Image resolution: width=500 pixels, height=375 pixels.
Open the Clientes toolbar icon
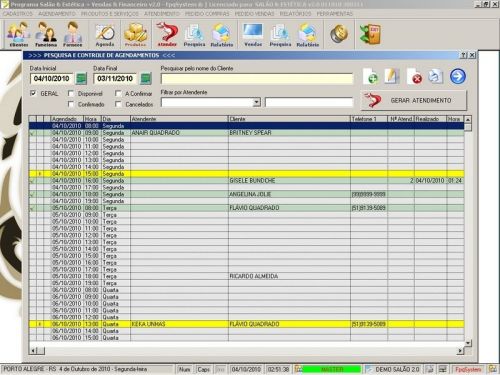pyautogui.click(x=18, y=34)
